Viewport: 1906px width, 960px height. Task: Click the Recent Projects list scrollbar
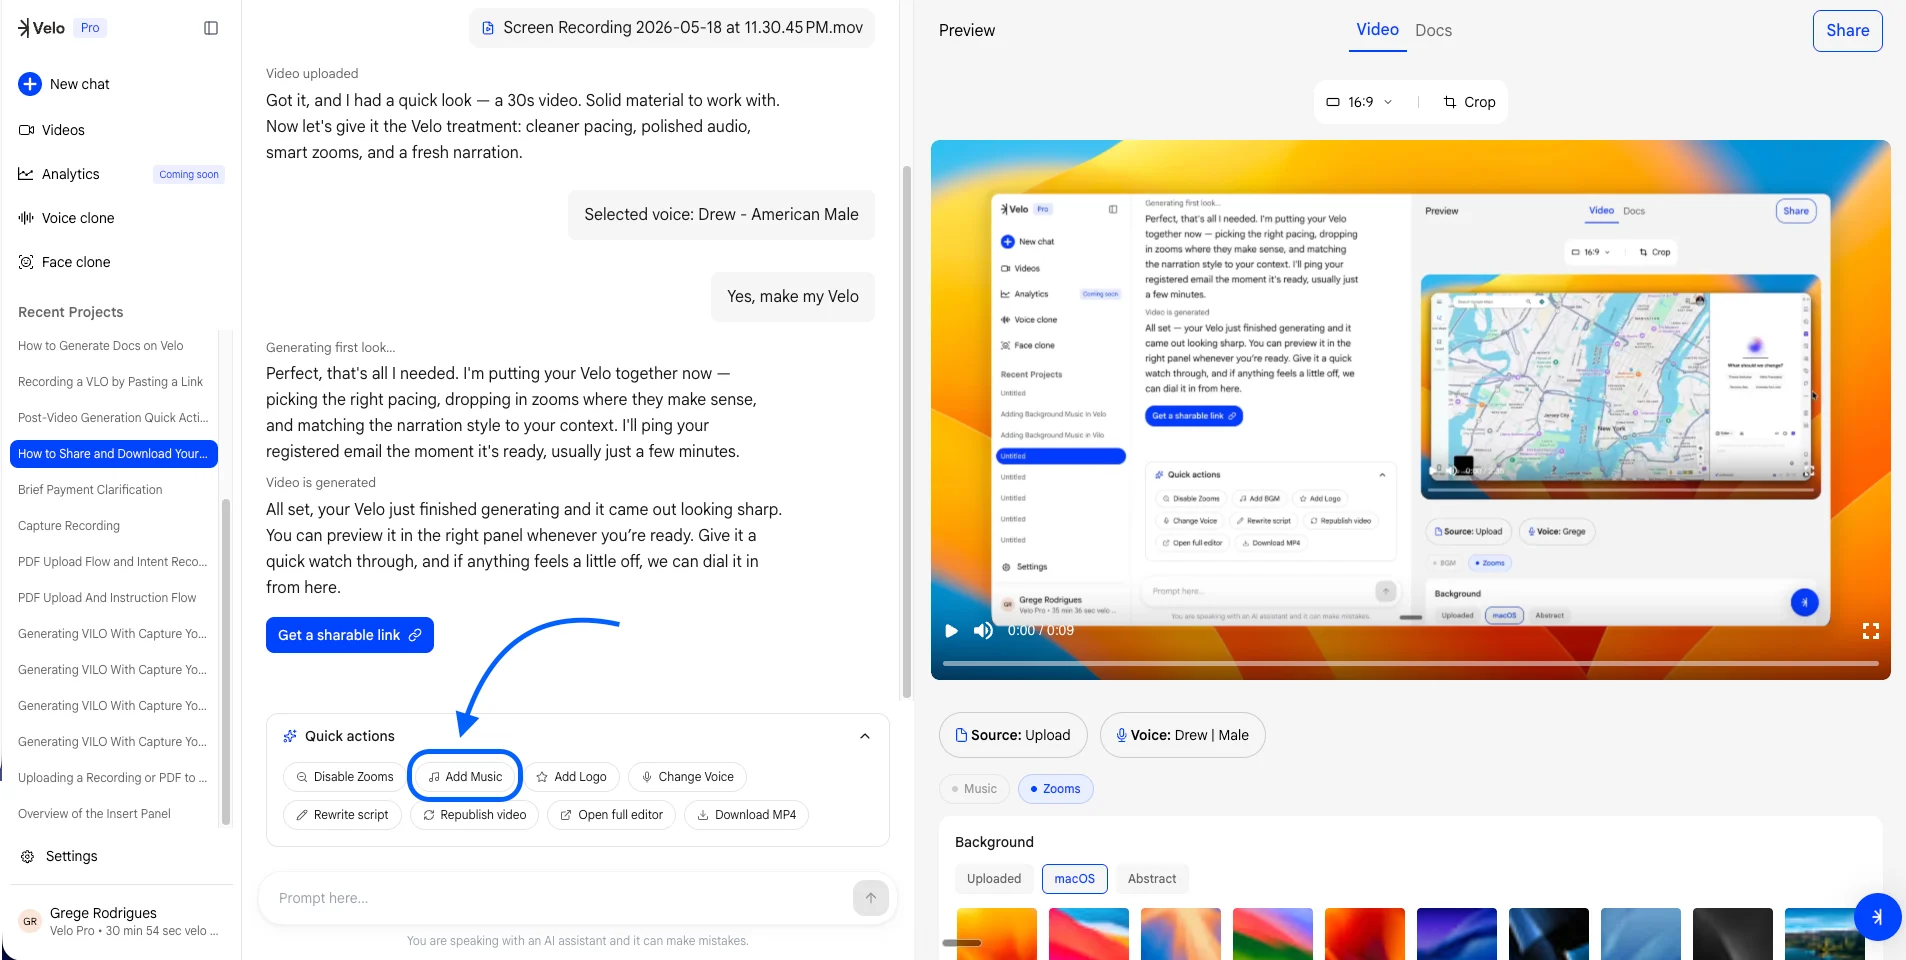tap(226, 662)
